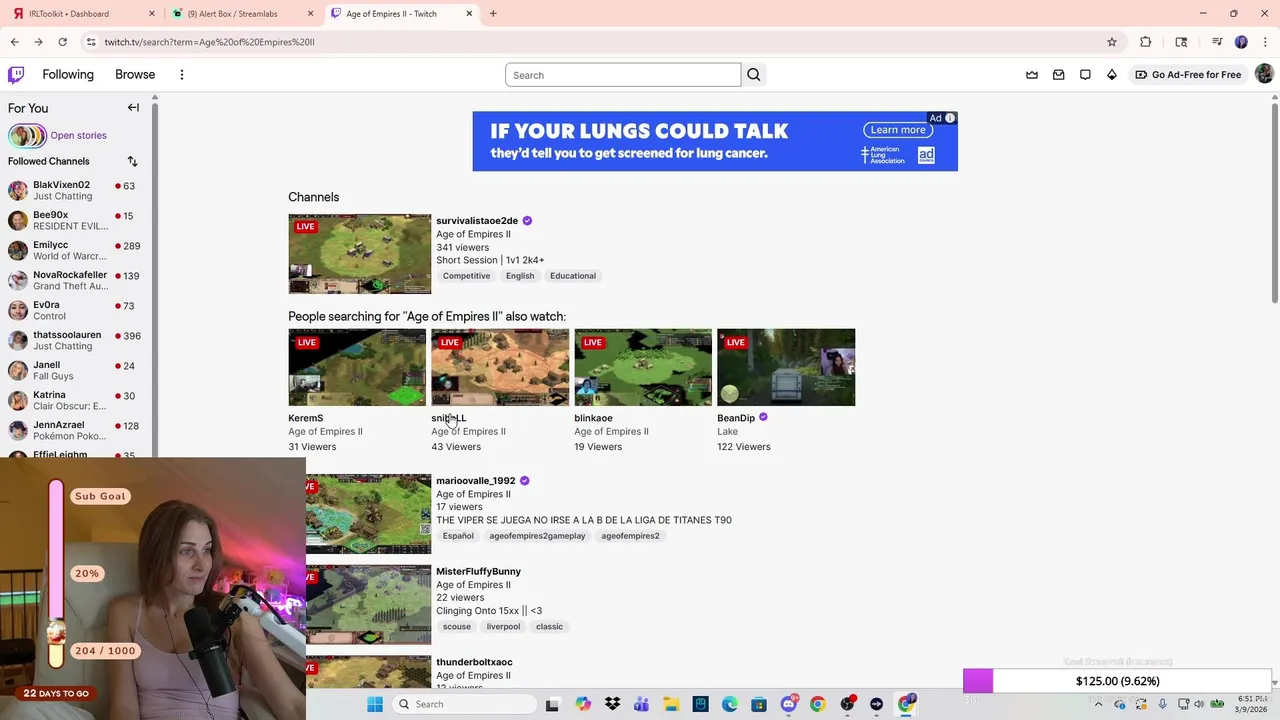Screen dimensions: 1280x720
Task: Open marioovalle_1992 channel link
Action: tap(475, 481)
